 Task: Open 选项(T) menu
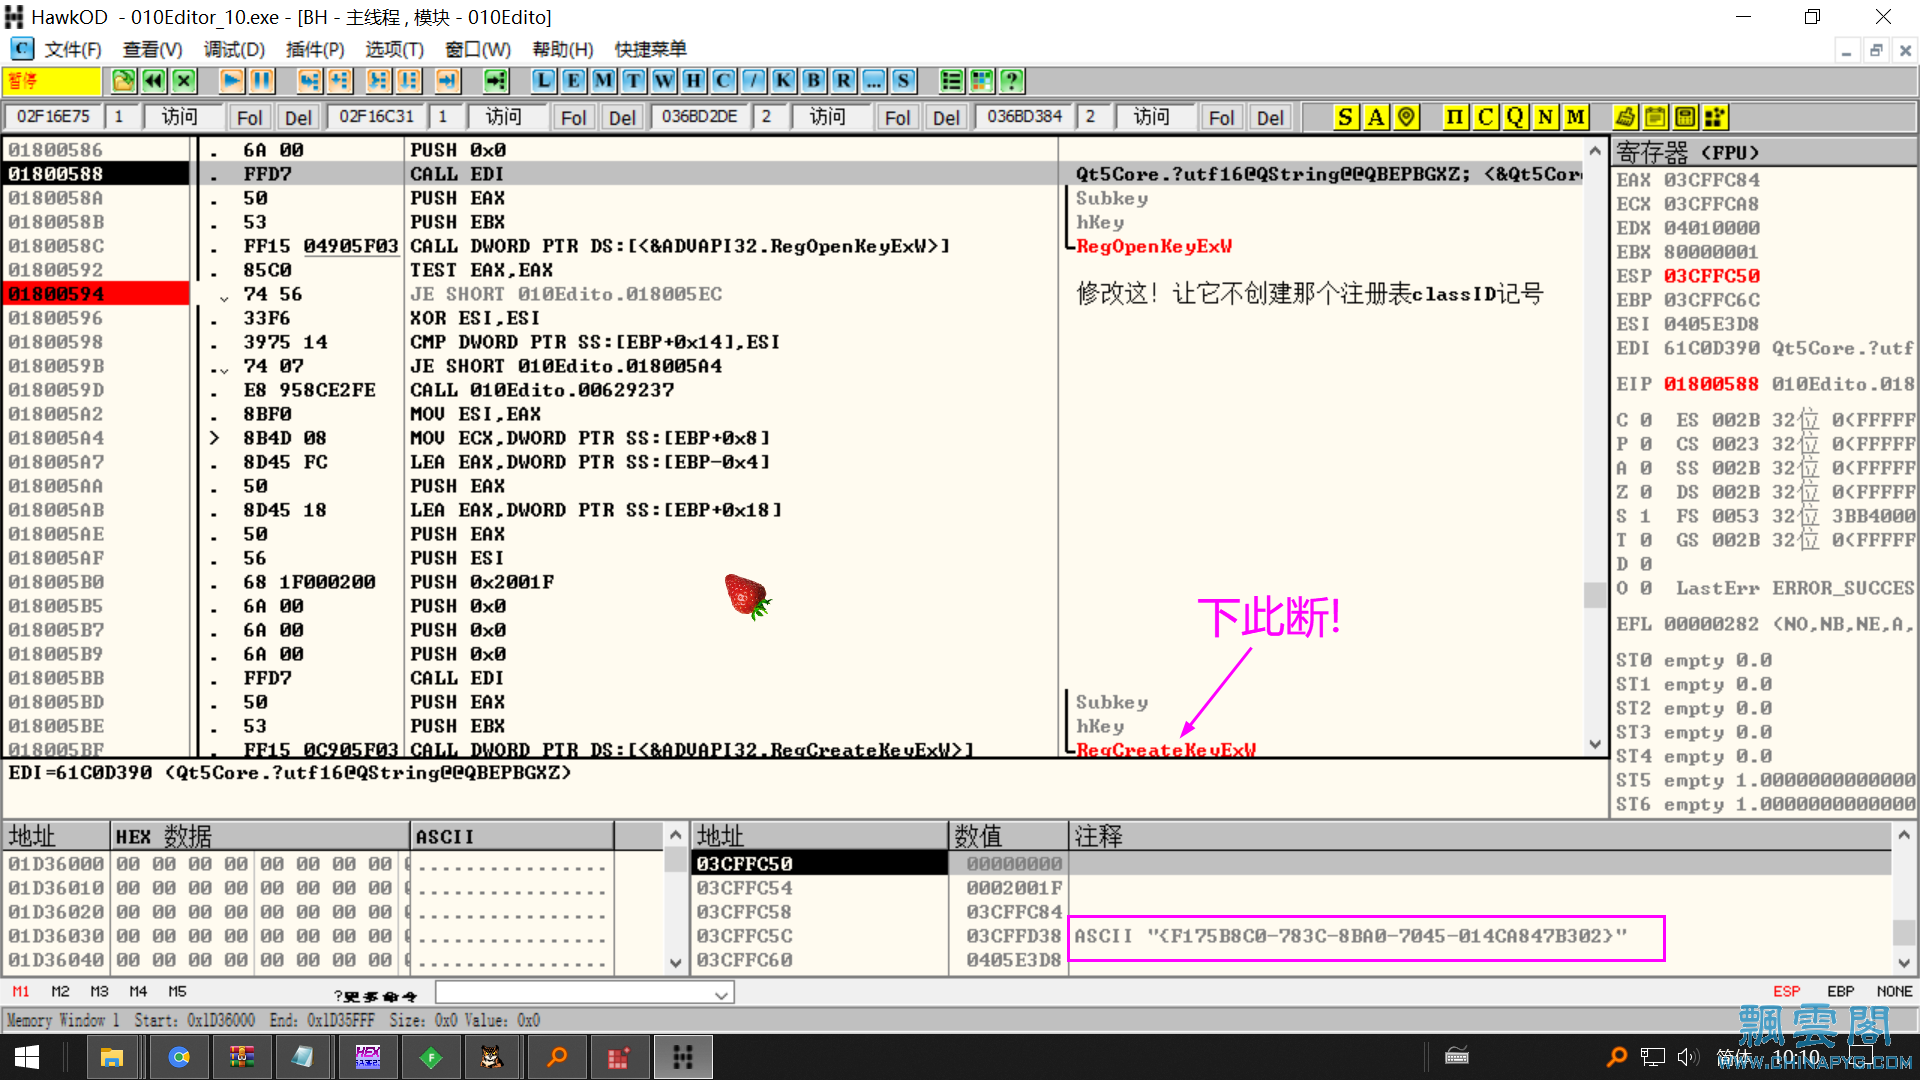[394, 49]
